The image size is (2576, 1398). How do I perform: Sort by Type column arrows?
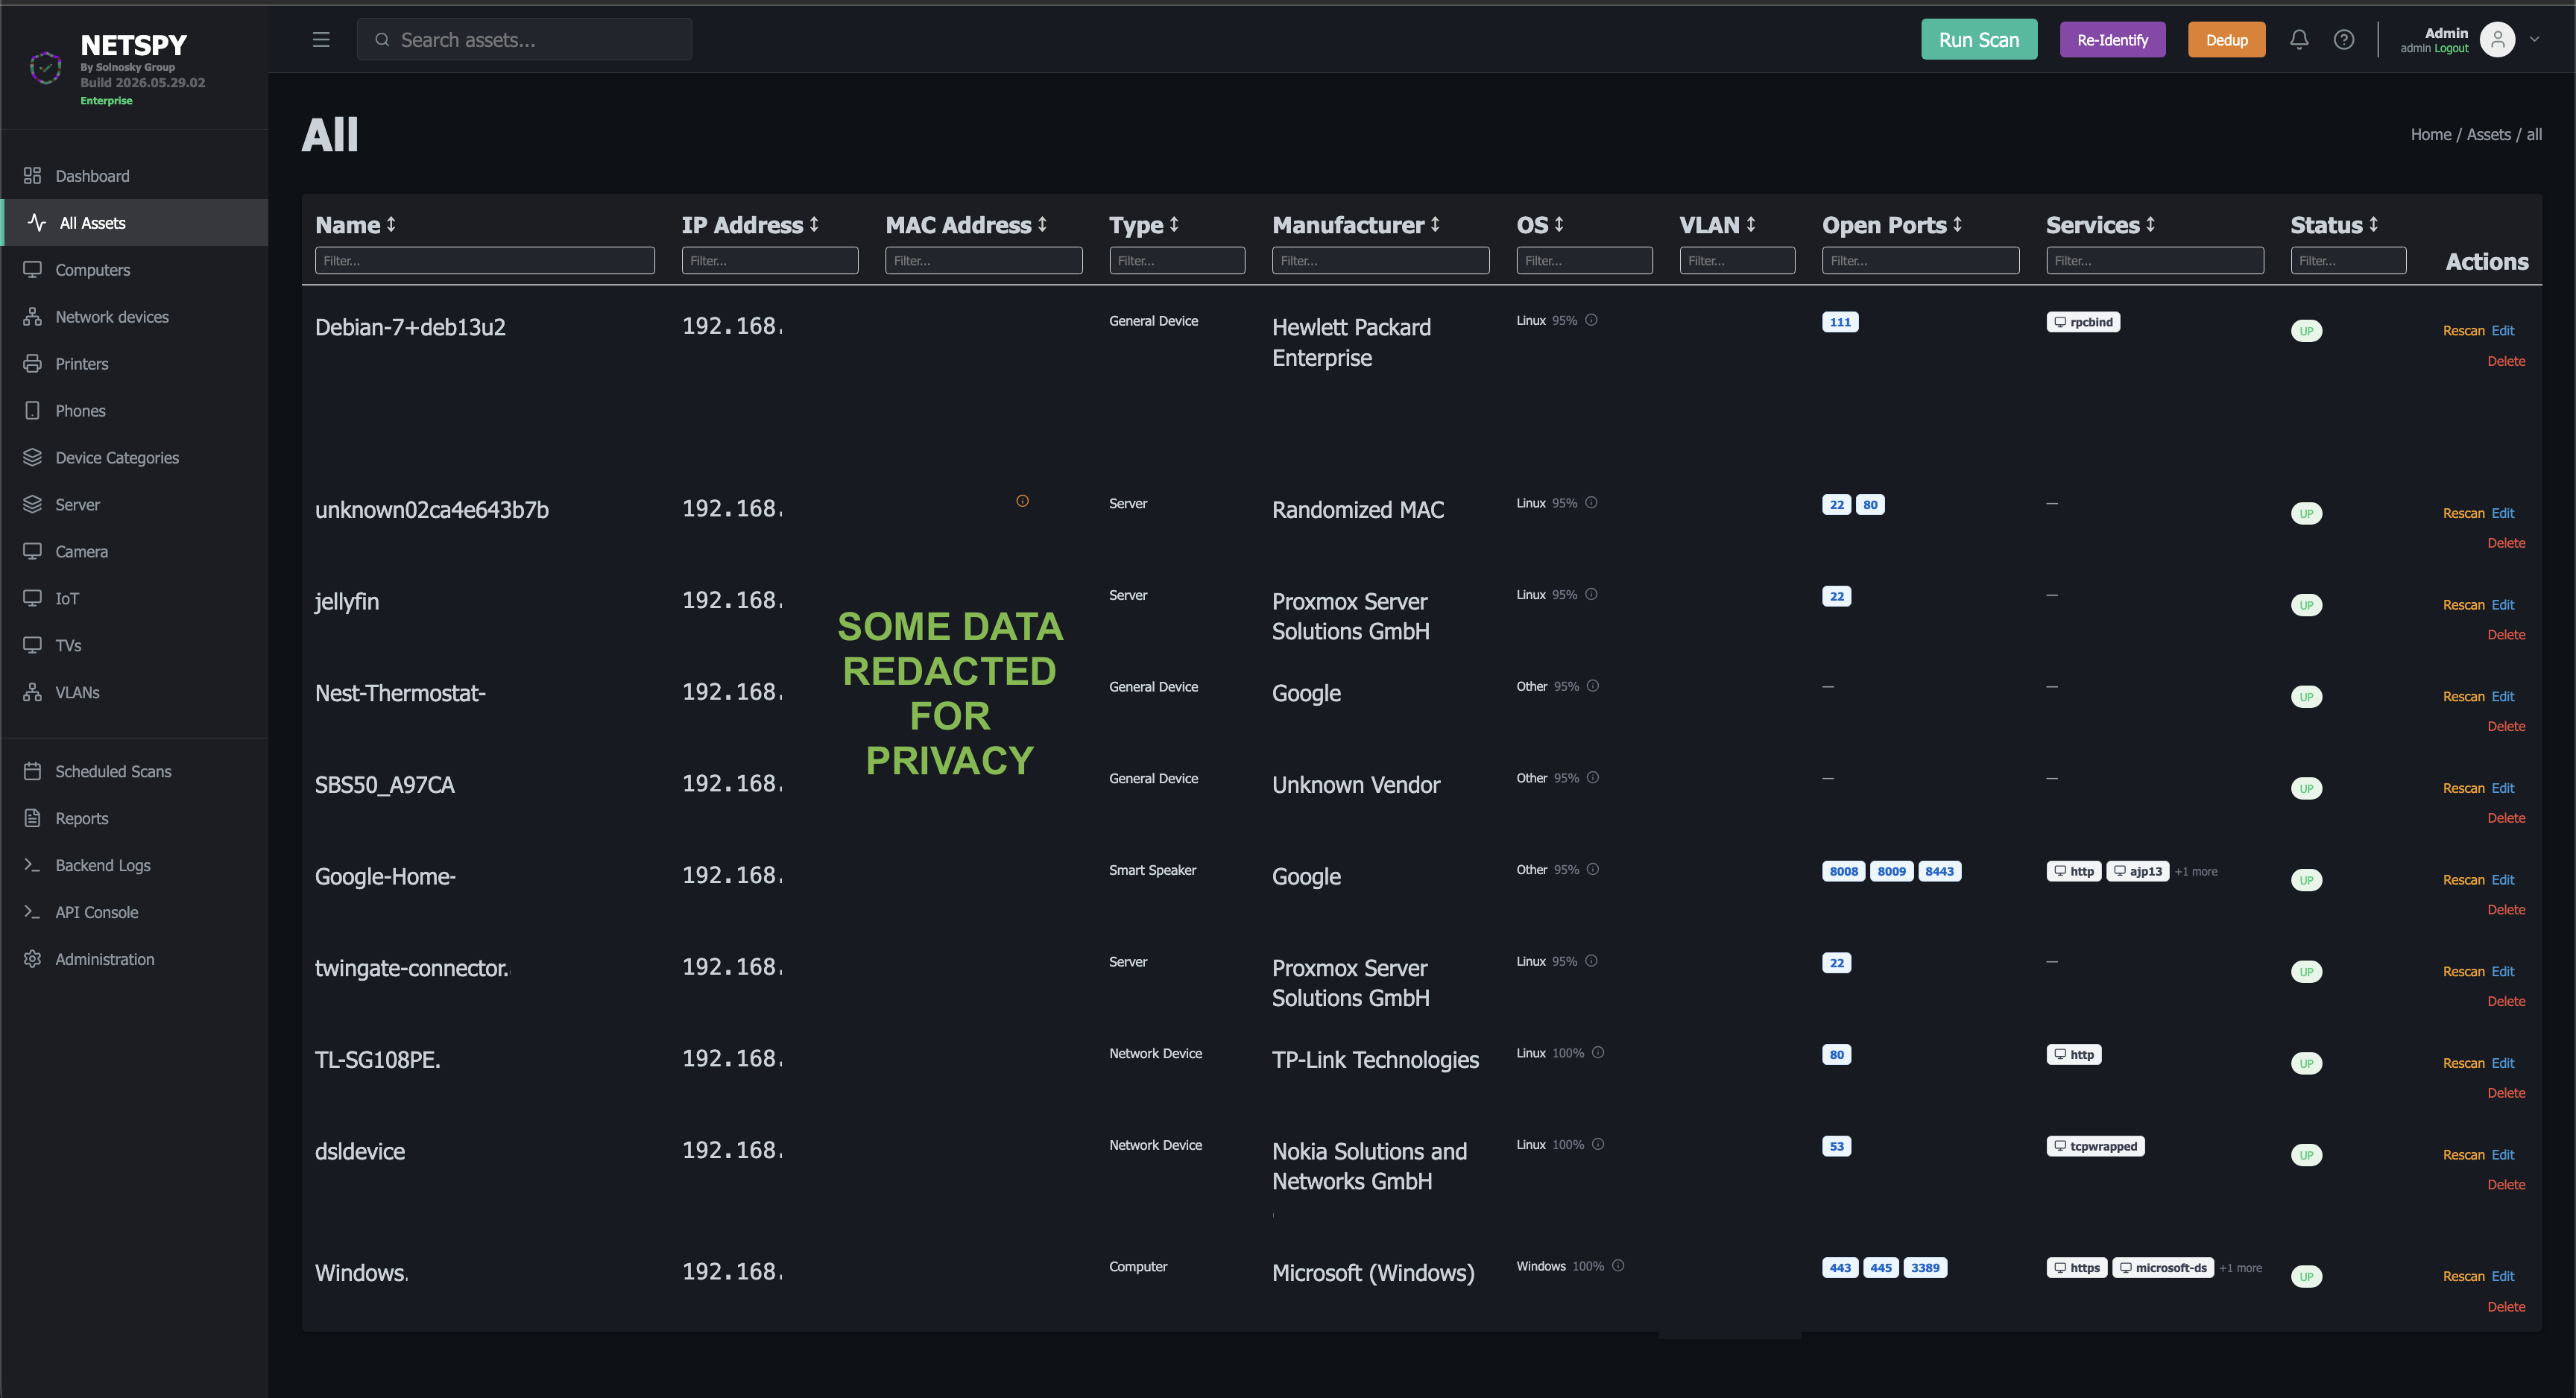click(1174, 225)
